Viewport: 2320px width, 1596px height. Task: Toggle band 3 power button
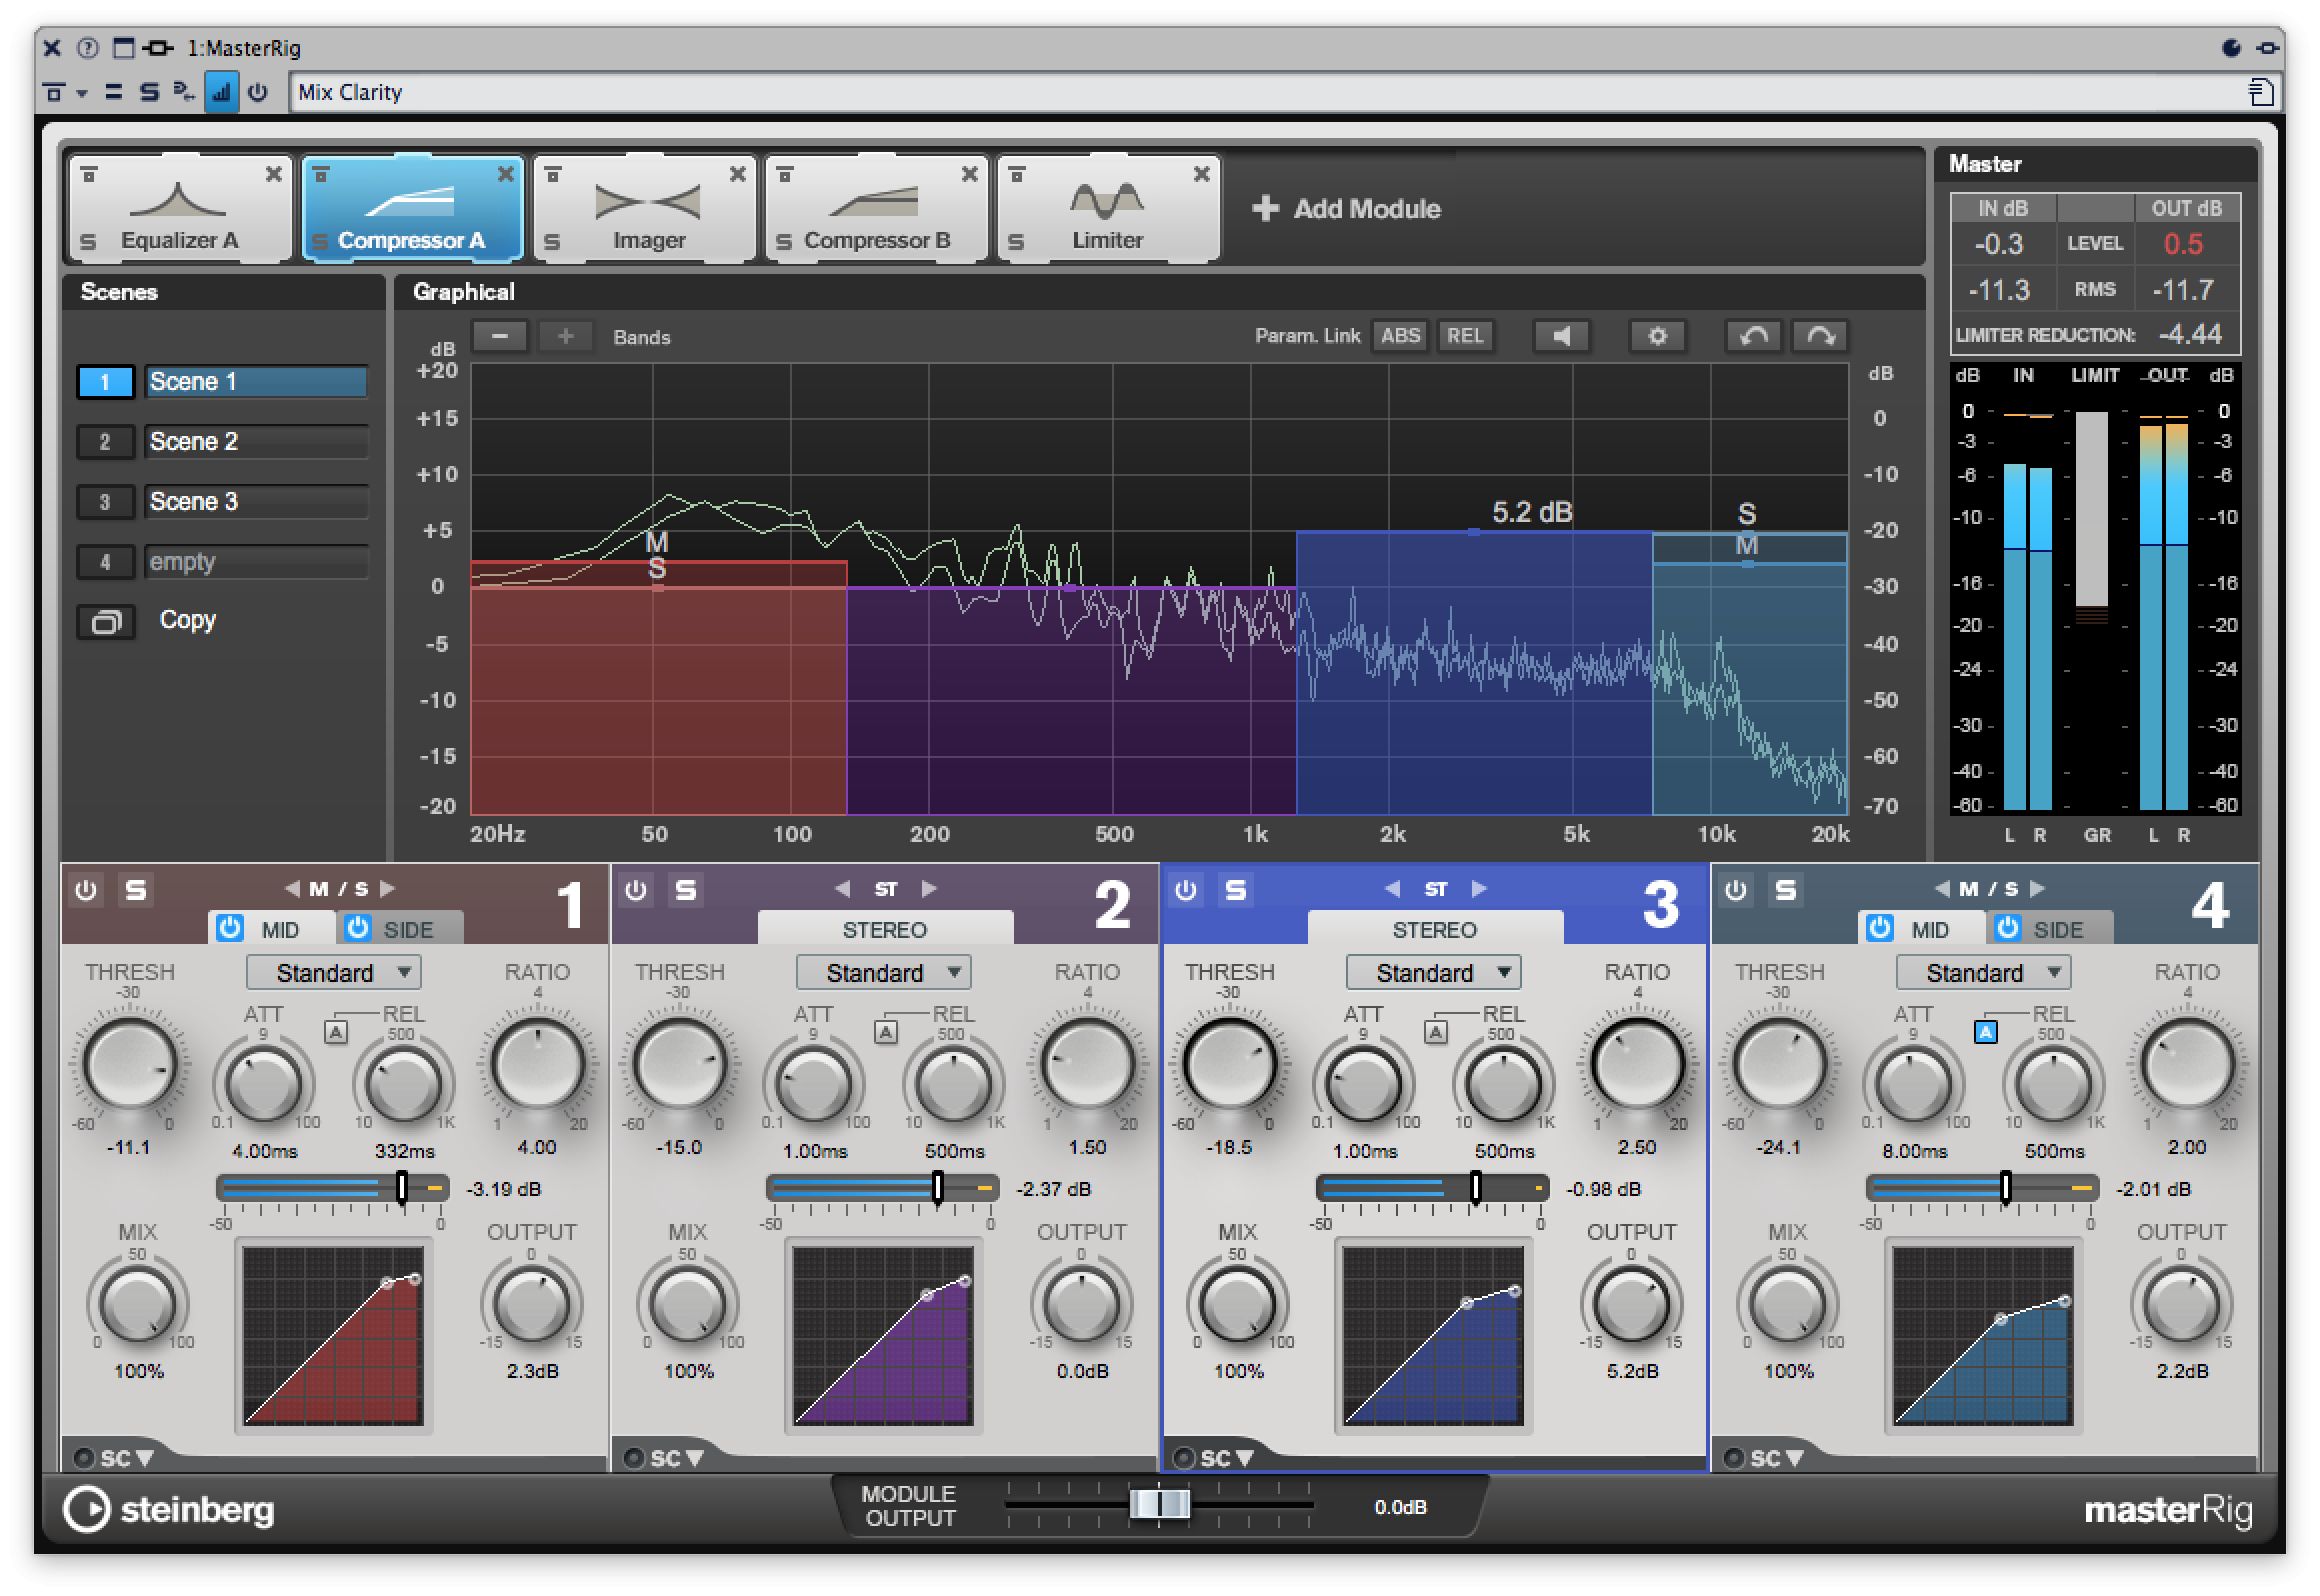pos(1186,889)
